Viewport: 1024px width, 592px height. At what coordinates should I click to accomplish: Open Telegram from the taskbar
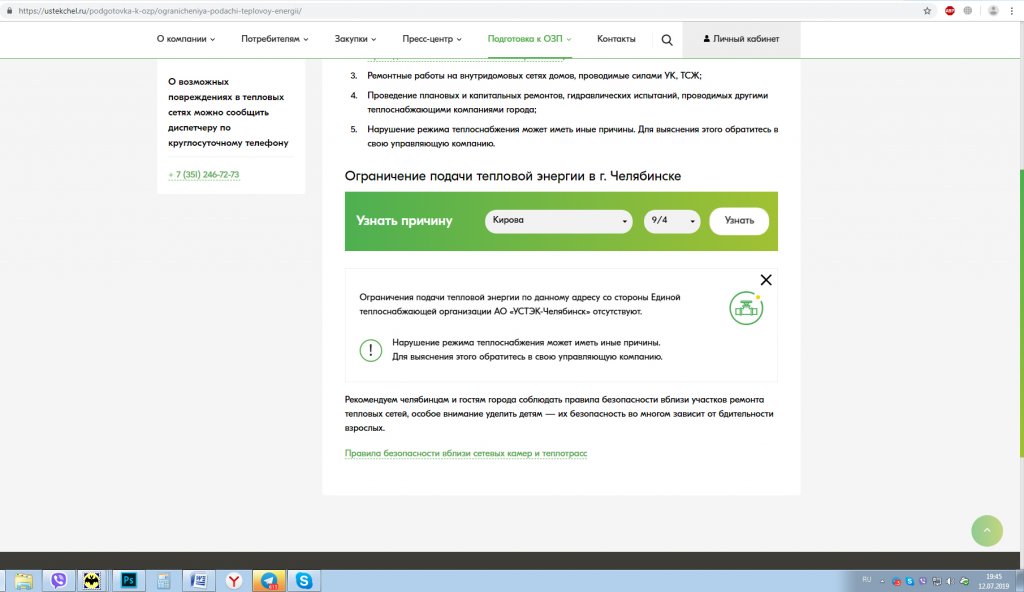click(268, 580)
